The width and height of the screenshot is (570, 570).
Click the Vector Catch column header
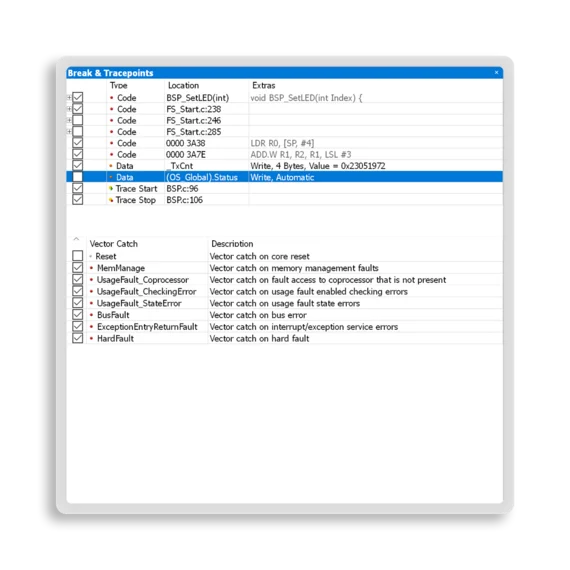[113, 244]
